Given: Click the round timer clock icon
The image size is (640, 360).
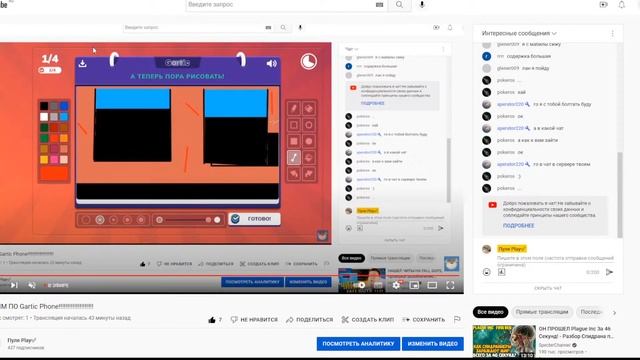Looking at the screenshot, I should (309, 62).
